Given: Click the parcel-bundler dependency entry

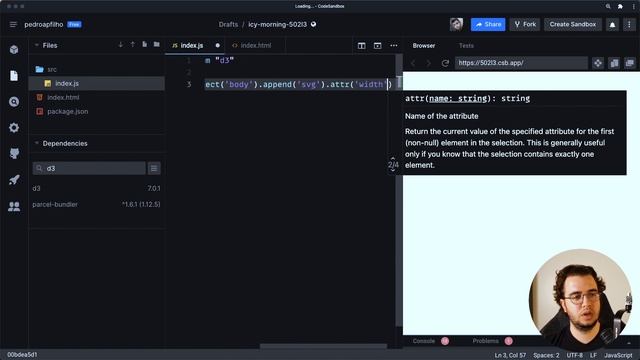Looking at the screenshot, I should (96, 204).
